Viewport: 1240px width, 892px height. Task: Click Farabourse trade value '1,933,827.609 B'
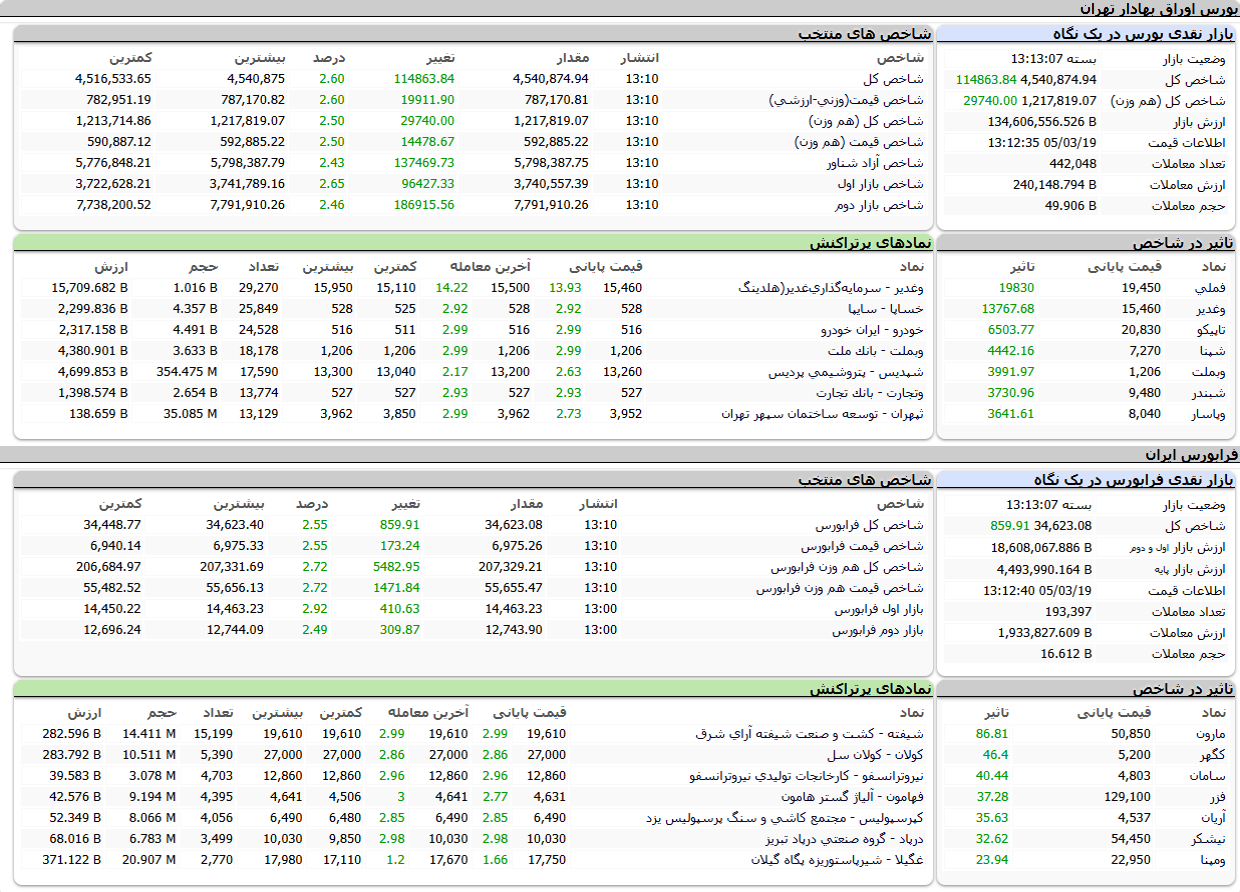(x=1044, y=632)
